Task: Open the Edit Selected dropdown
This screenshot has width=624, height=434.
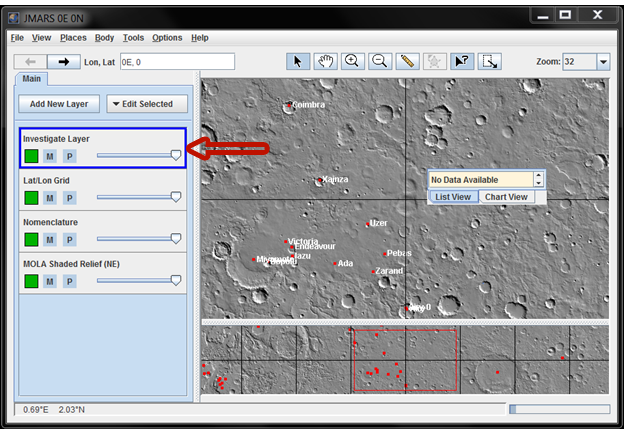Action: click(x=147, y=104)
